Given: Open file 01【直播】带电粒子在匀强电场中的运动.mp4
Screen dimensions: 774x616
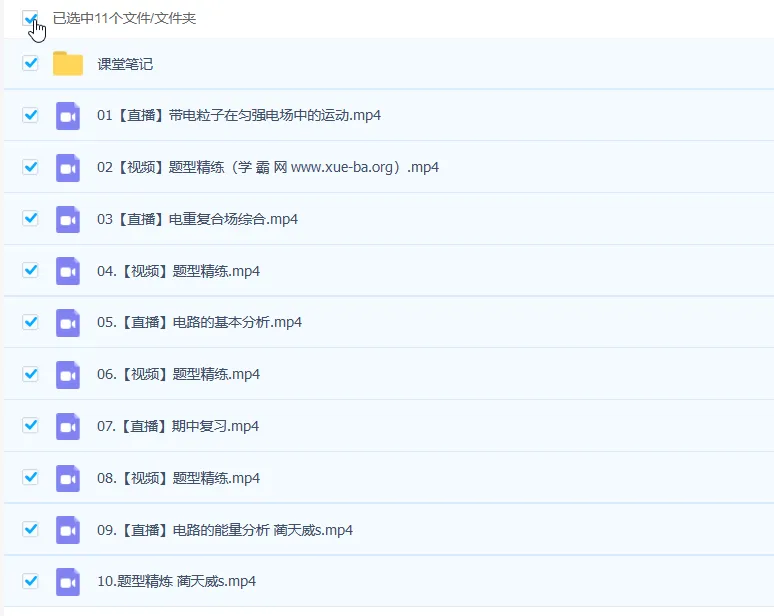Looking at the screenshot, I should (238, 115).
